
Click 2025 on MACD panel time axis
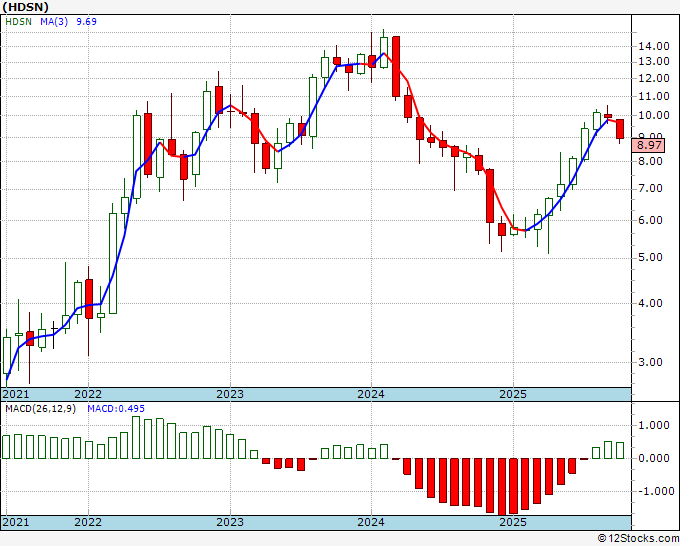point(513,522)
